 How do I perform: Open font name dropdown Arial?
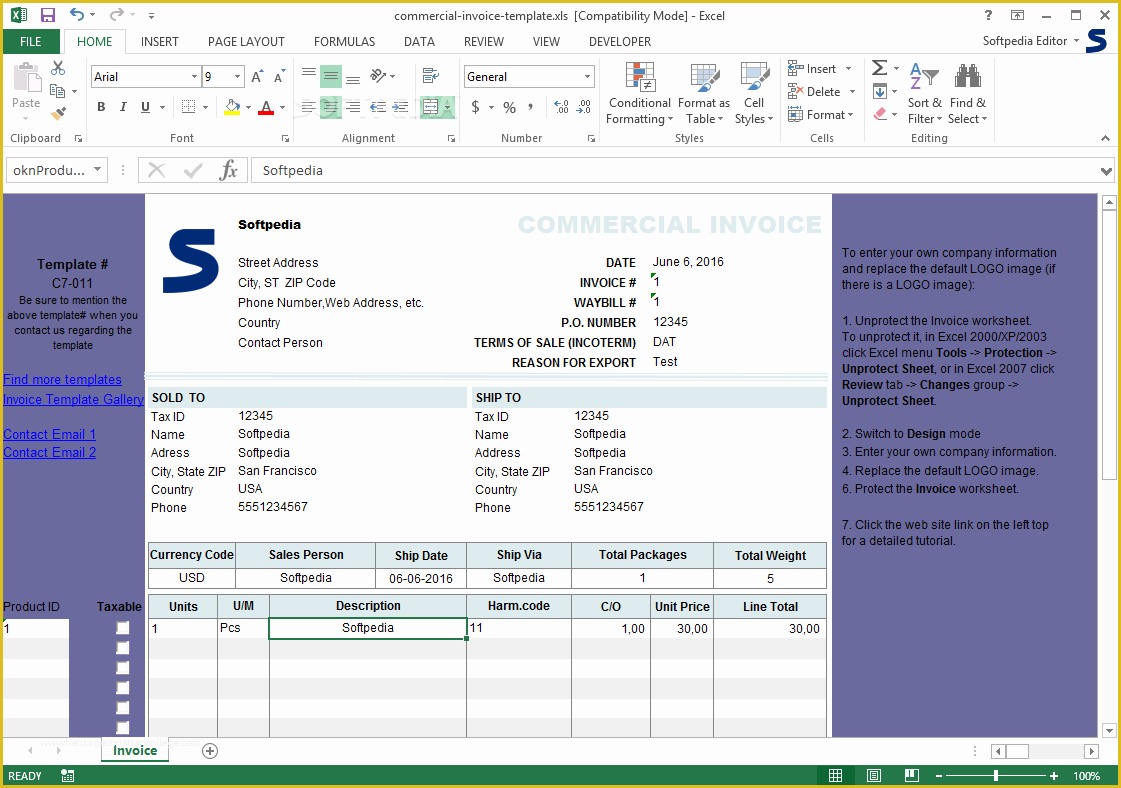(193, 77)
